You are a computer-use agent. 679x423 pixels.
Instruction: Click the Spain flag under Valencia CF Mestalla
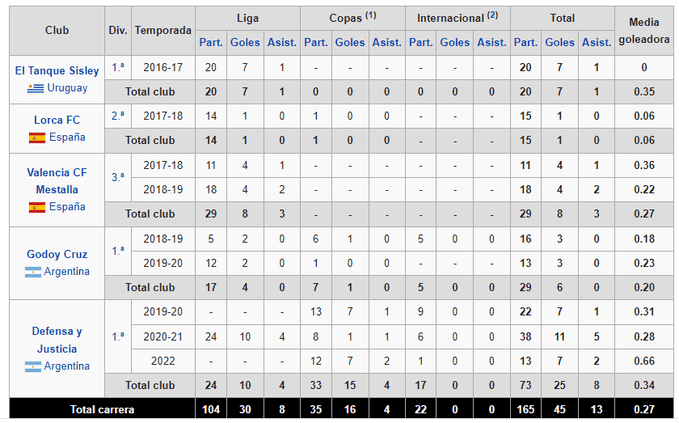37,207
